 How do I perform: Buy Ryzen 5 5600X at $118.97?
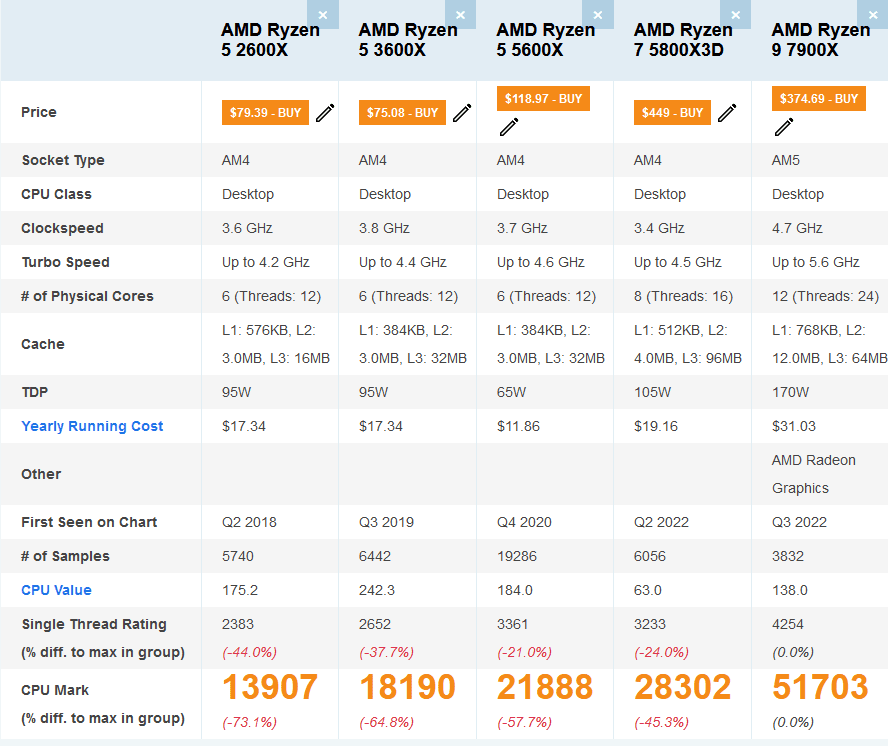pos(543,99)
